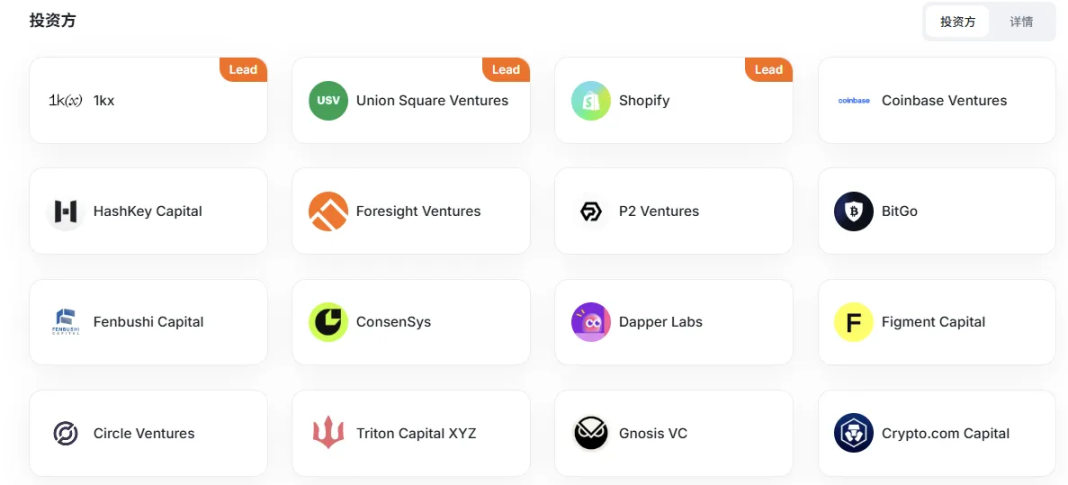Click the HashKey Capital logo icon
The width and height of the screenshot is (1068, 485).
[x=66, y=212]
